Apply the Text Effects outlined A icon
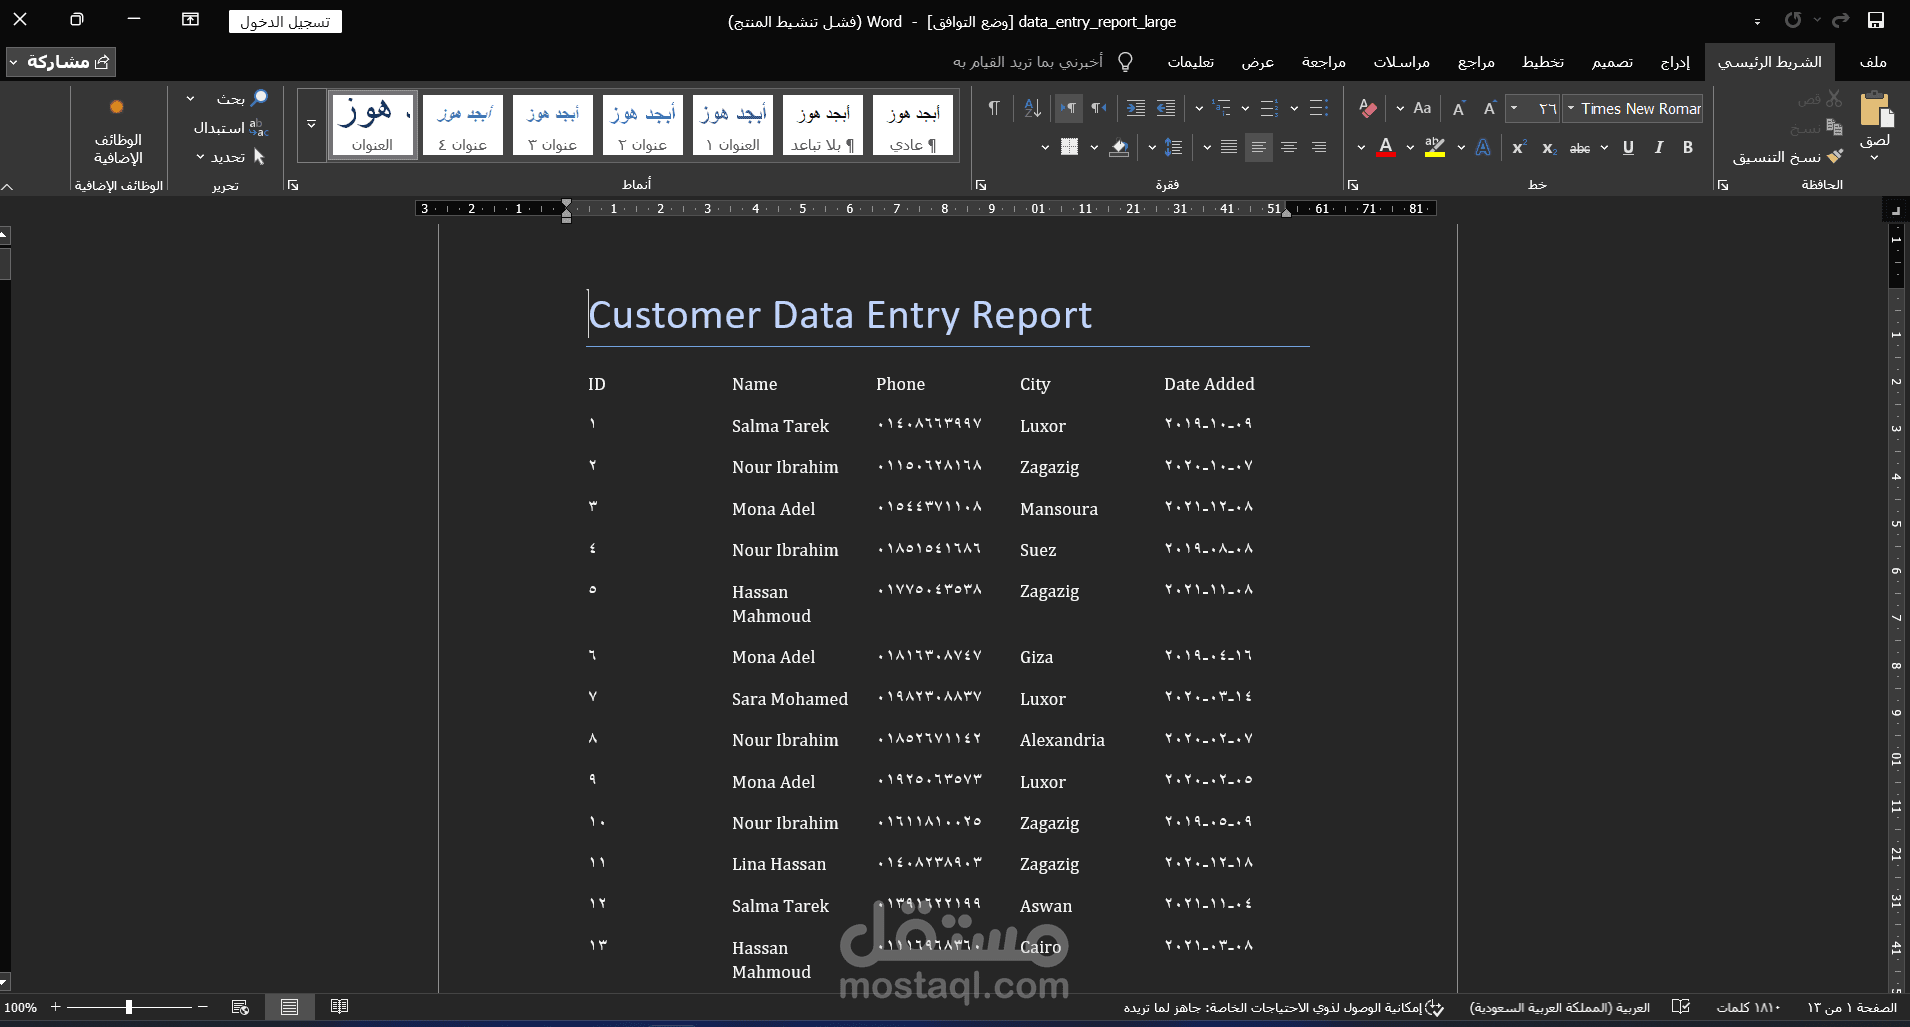 point(1483,147)
